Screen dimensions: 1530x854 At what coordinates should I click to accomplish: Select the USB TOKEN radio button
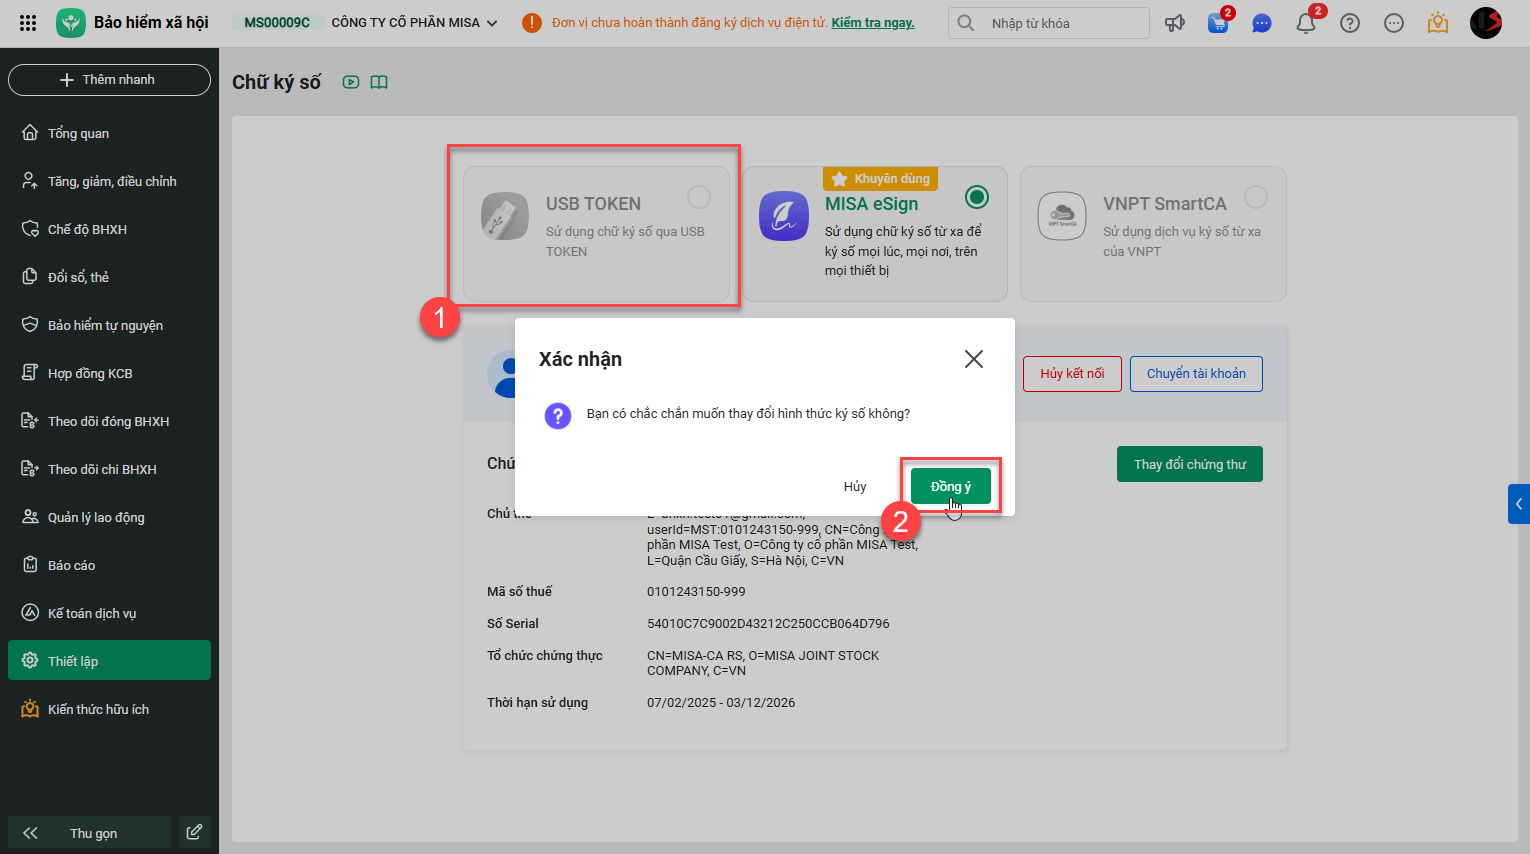tap(699, 197)
